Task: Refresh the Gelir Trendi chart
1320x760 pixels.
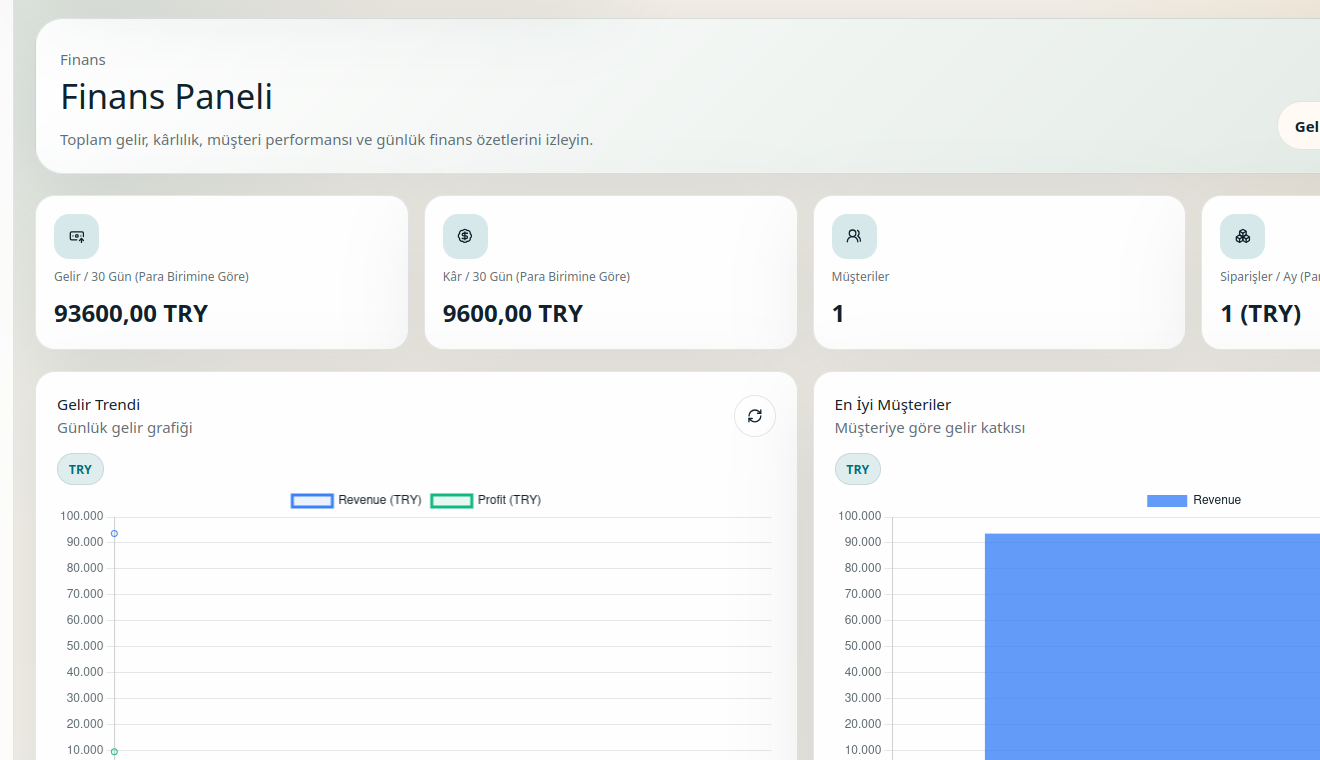Action: pyautogui.click(x=755, y=416)
